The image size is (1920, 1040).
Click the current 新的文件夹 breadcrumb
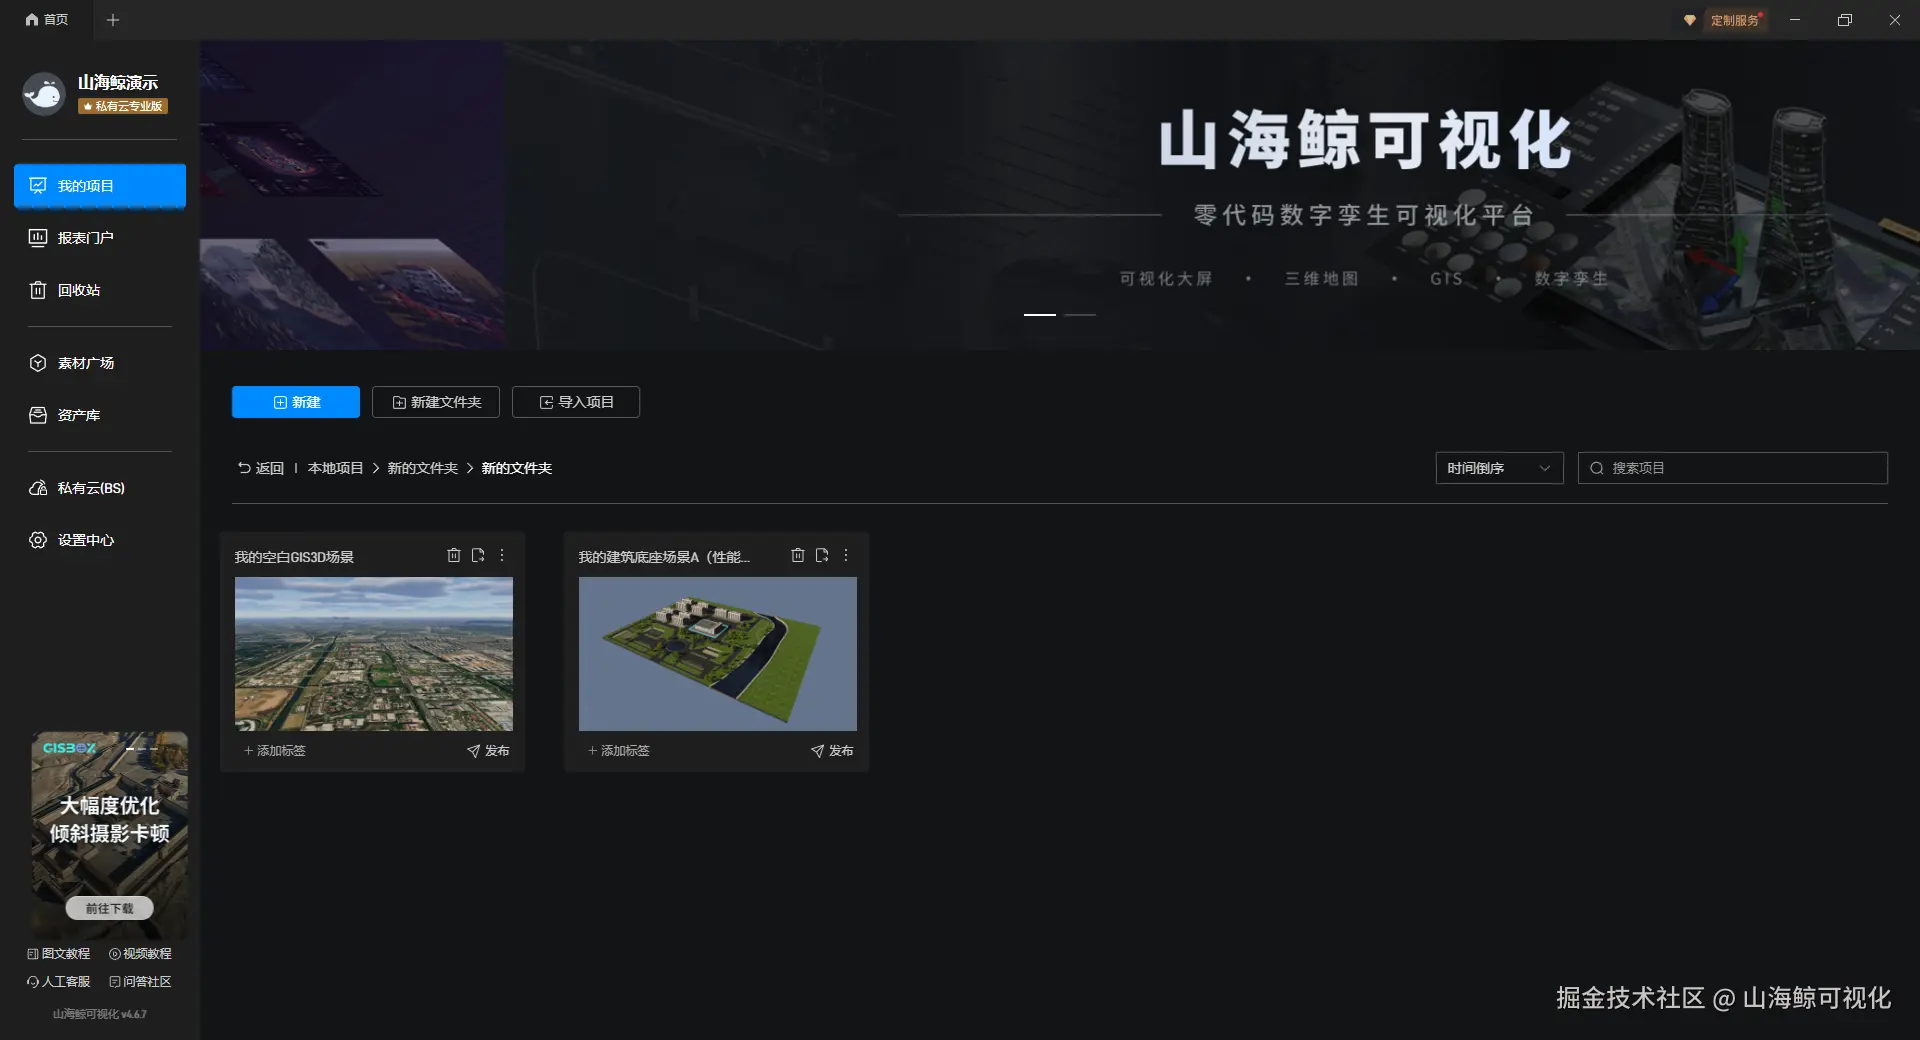[x=517, y=468]
